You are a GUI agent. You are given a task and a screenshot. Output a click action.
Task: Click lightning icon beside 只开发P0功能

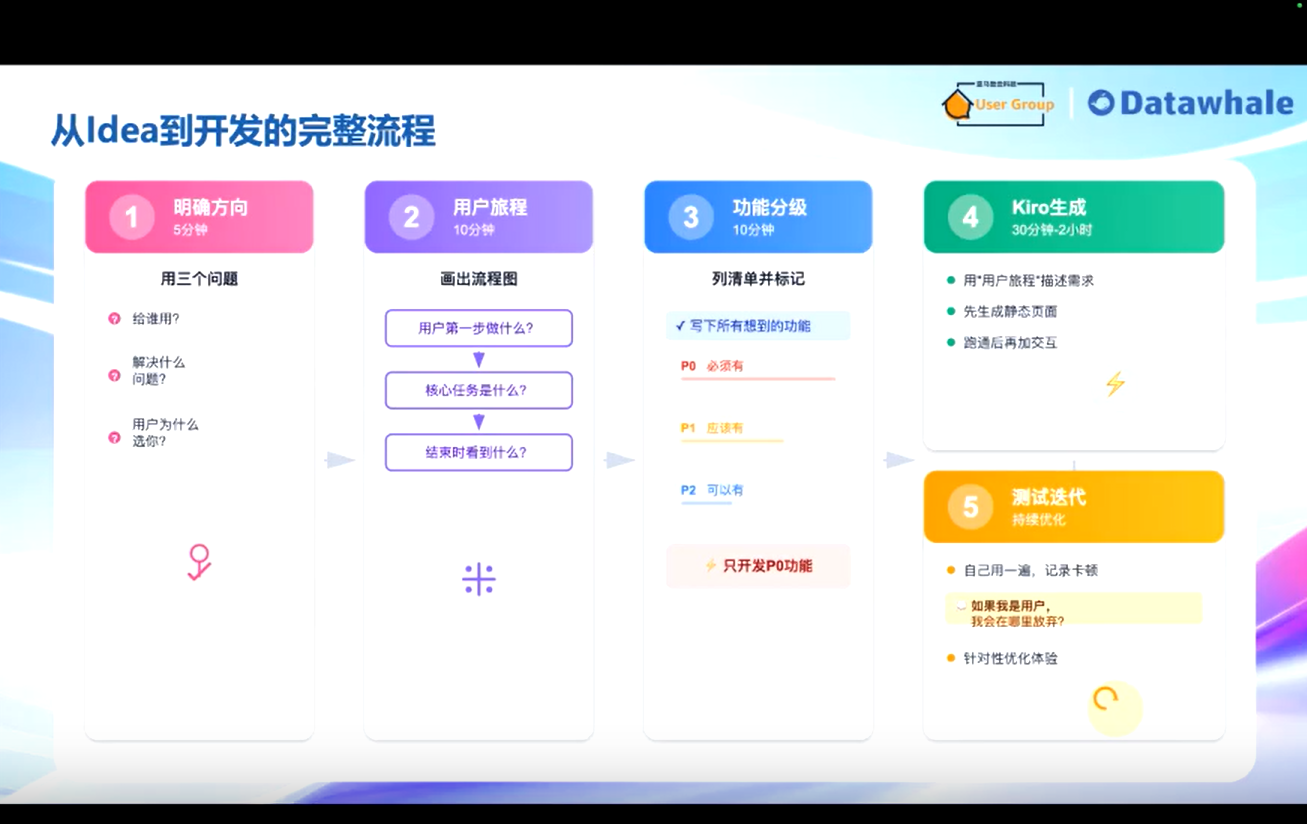pyautogui.click(x=711, y=566)
